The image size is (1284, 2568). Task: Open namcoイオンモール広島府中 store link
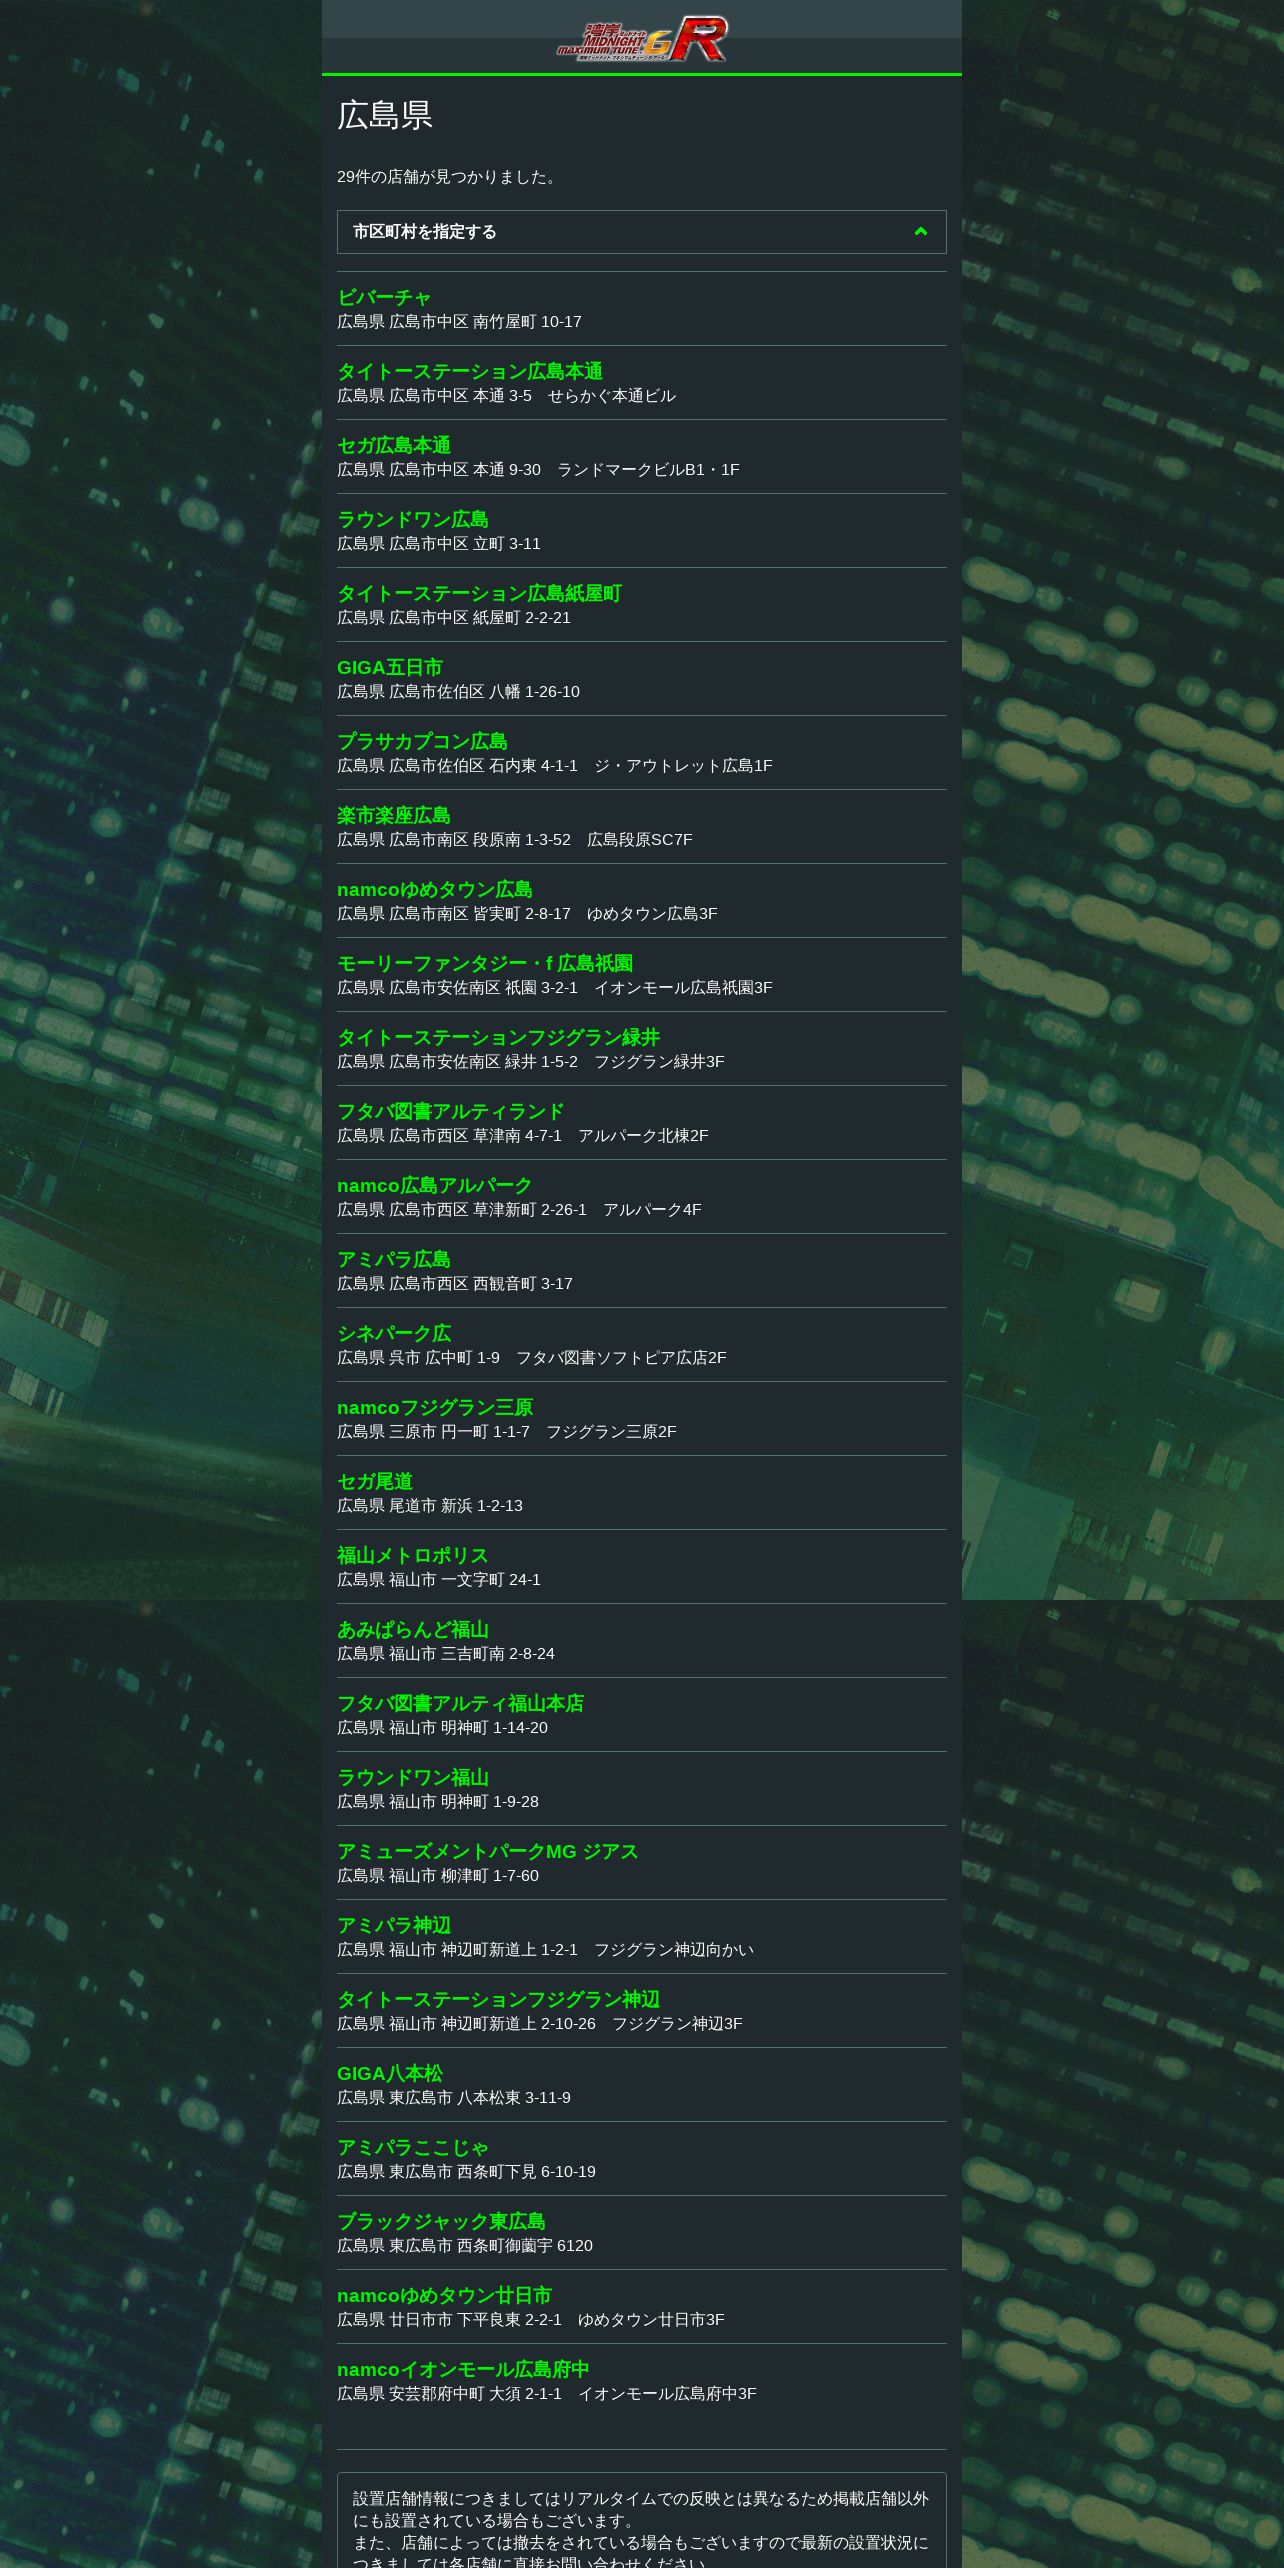[x=463, y=2370]
